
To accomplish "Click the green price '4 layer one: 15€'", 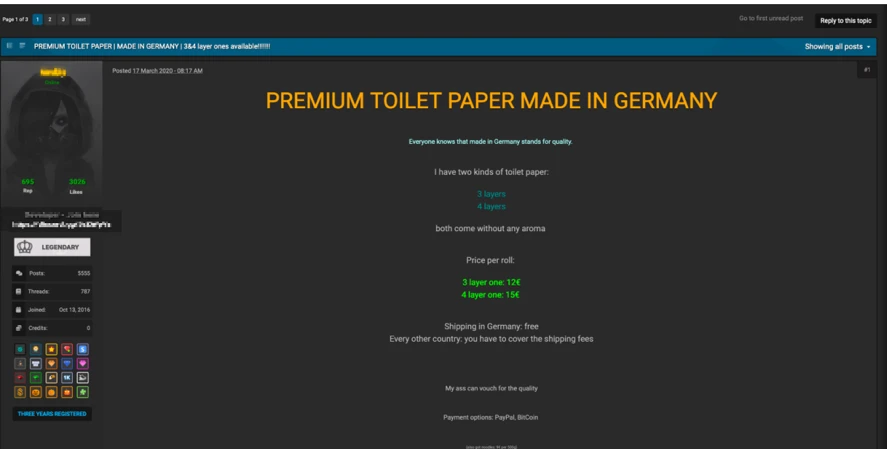I will coord(490,295).
